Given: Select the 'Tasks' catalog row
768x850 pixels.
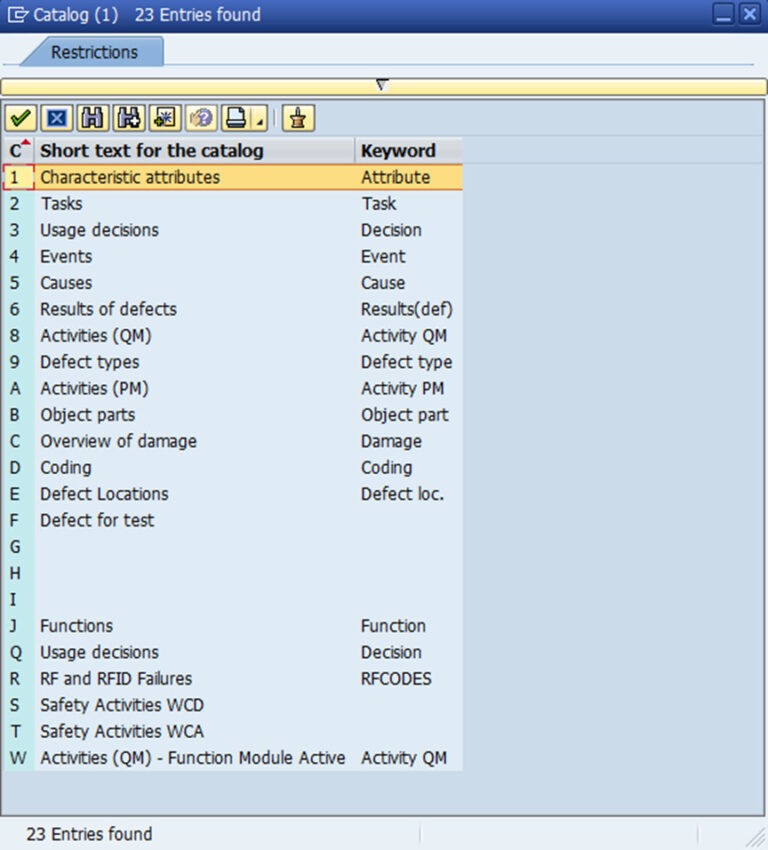Looking at the screenshot, I should pyautogui.click(x=233, y=204).
